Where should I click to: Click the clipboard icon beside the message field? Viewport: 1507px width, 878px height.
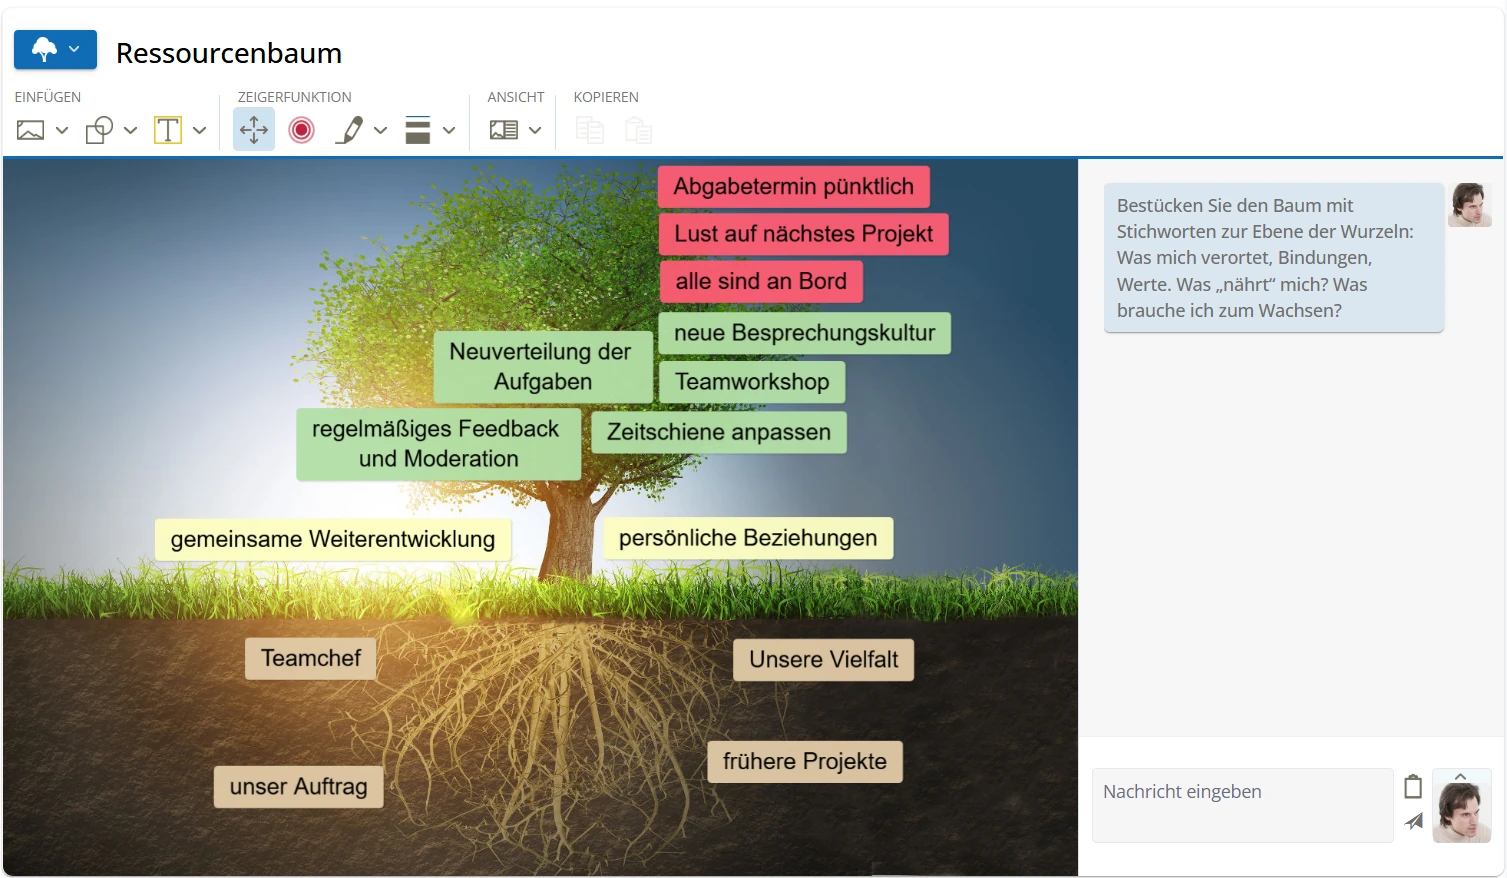pos(1413,787)
